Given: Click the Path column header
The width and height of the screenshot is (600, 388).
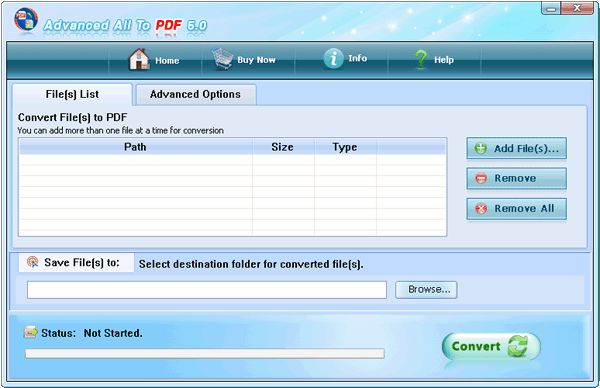Looking at the screenshot, I should (135, 147).
